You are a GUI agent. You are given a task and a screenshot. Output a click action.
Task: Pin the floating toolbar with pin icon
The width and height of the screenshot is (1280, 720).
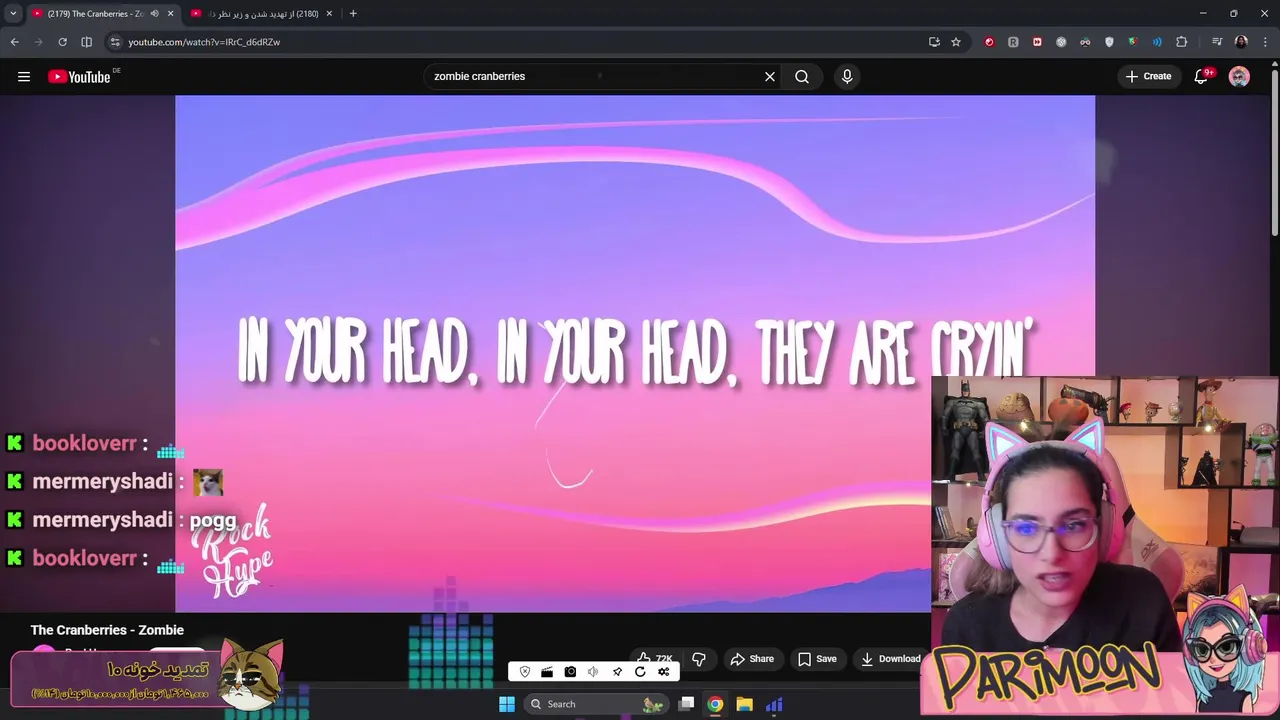point(617,672)
